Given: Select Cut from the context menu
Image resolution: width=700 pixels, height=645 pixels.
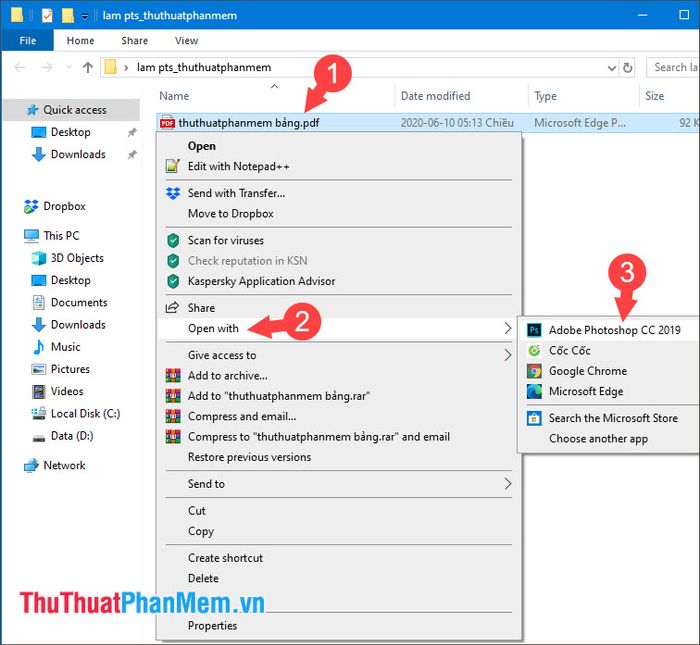Looking at the screenshot, I should [197, 511].
